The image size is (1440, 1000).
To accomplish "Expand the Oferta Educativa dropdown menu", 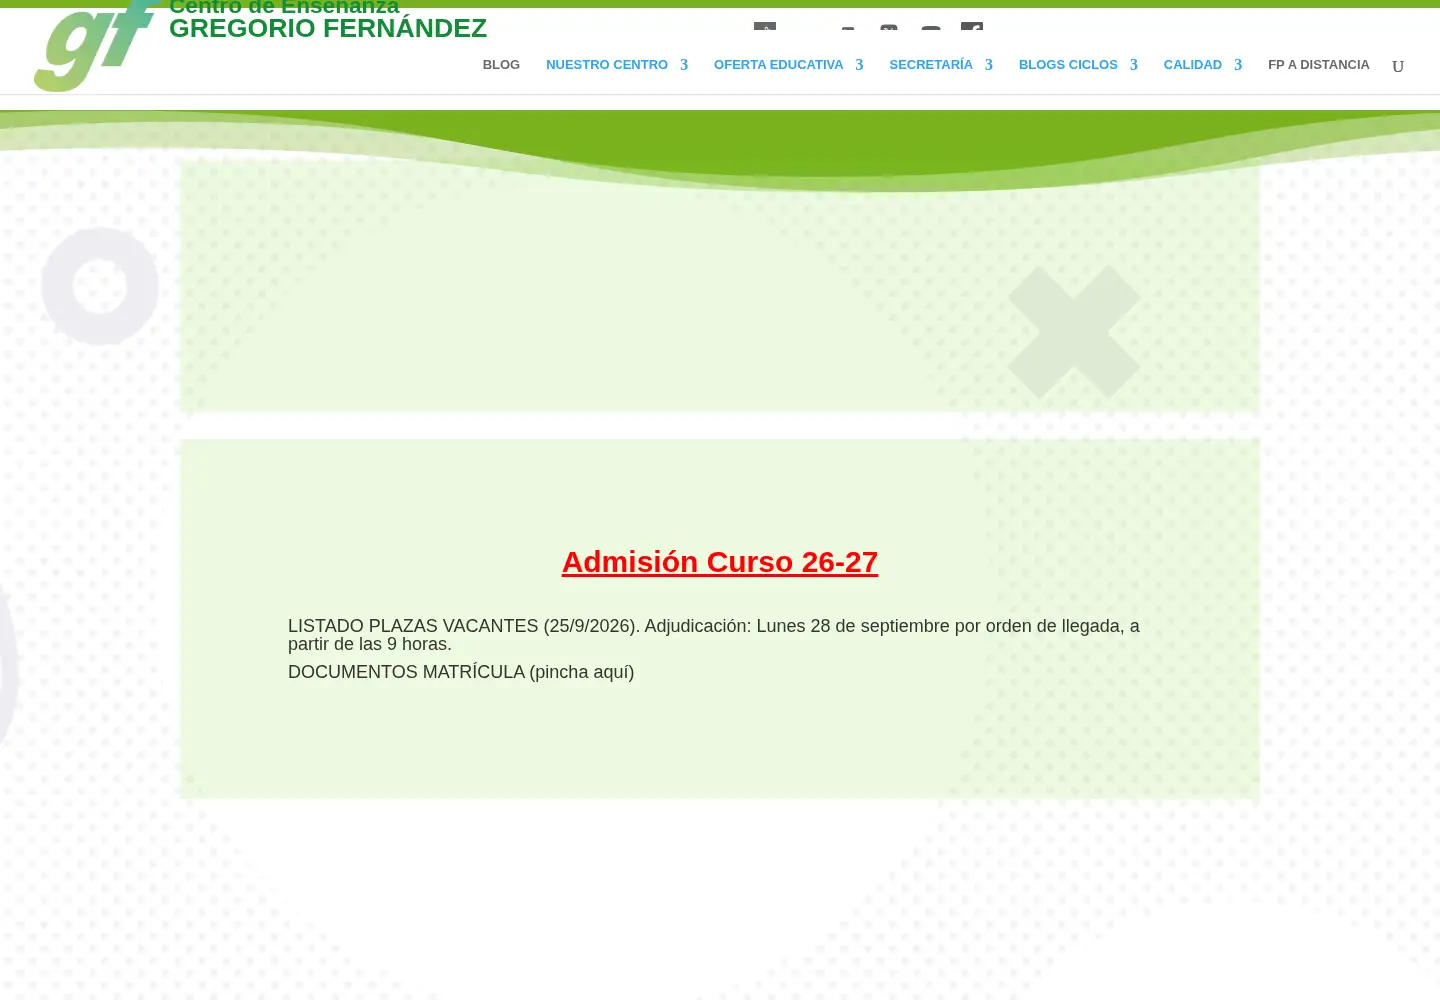I will tap(788, 65).
